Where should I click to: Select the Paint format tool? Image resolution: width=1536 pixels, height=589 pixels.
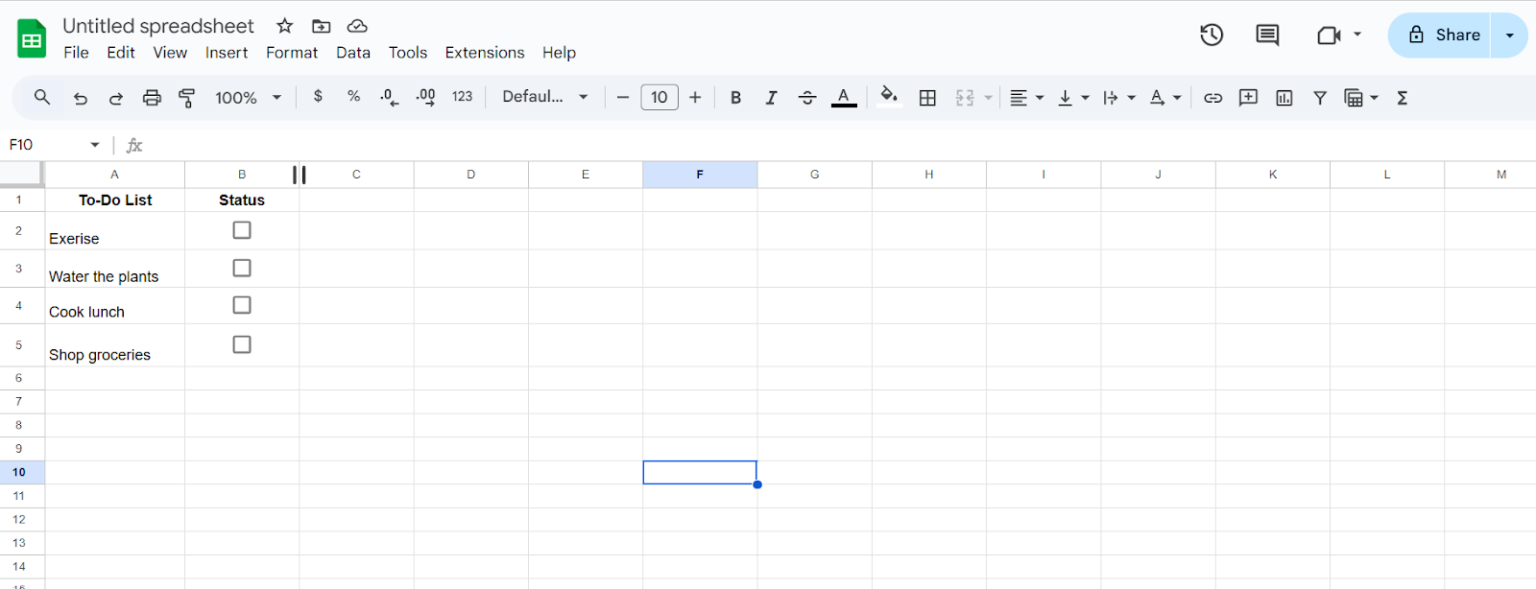[186, 97]
